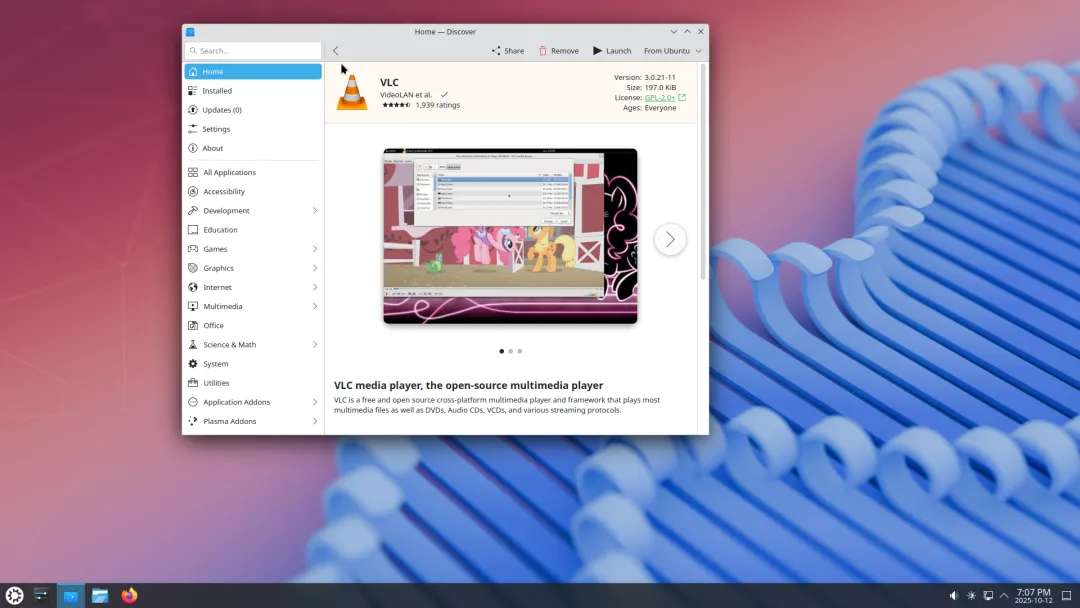Image resolution: width=1080 pixels, height=608 pixels.
Task: Open the Firefox taskbar icon
Action: [x=129, y=596]
